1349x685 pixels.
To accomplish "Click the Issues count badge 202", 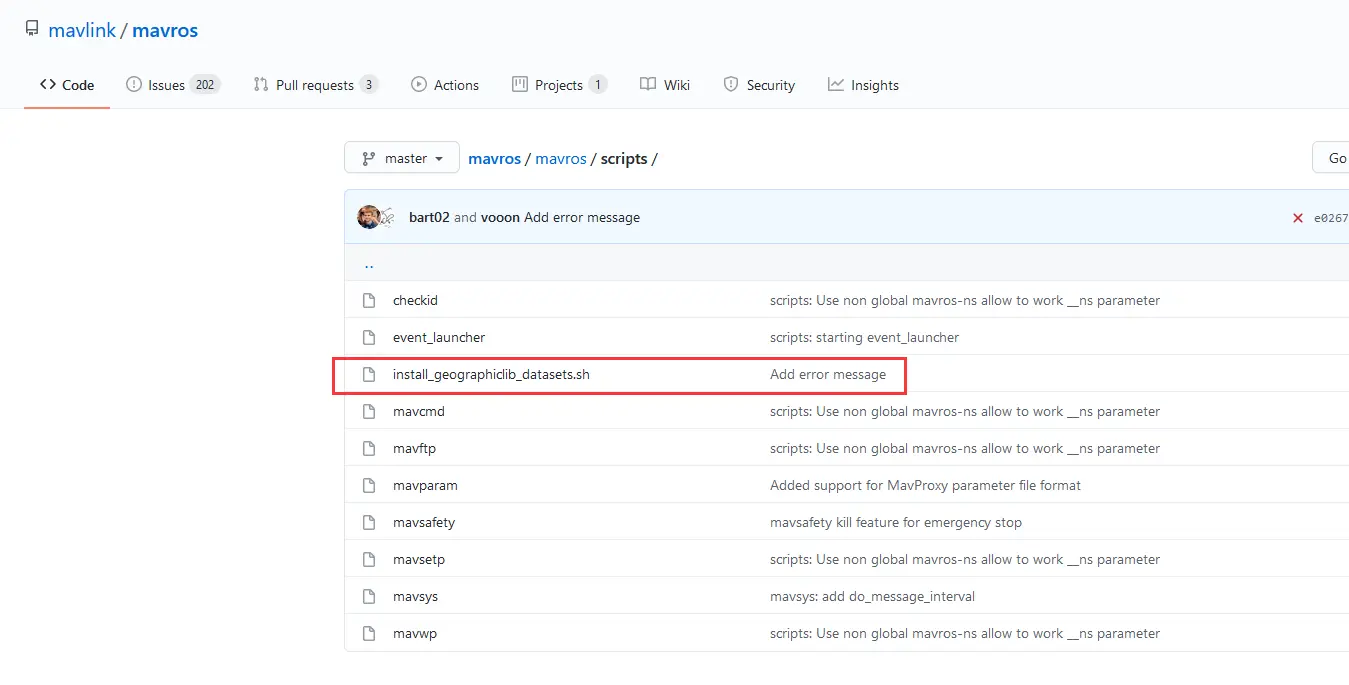I will point(205,85).
